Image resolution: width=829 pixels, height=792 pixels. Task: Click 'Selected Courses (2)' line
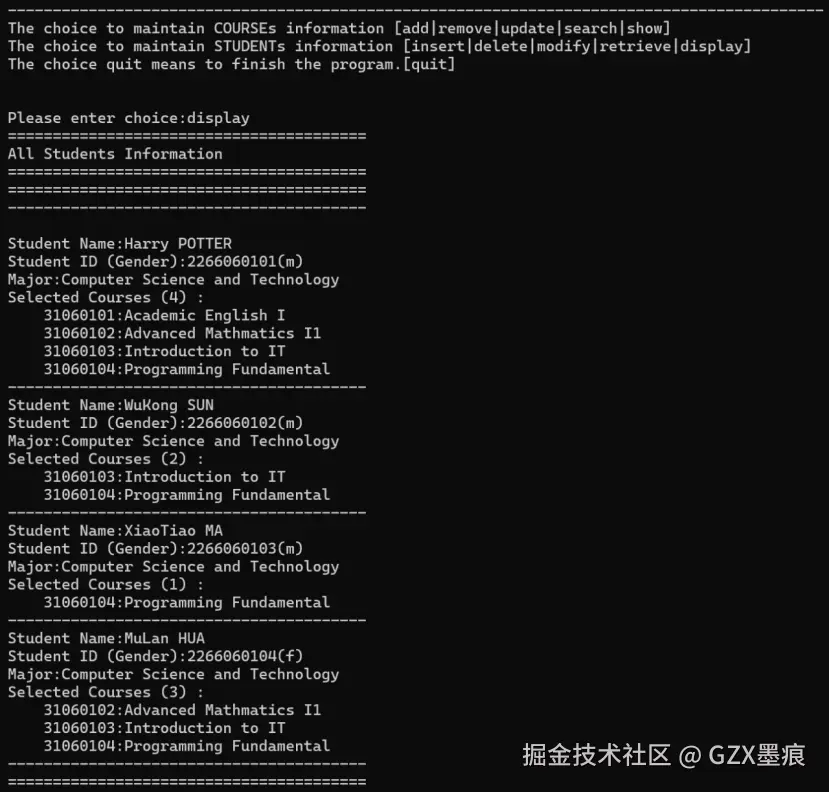click(x=106, y=459)
